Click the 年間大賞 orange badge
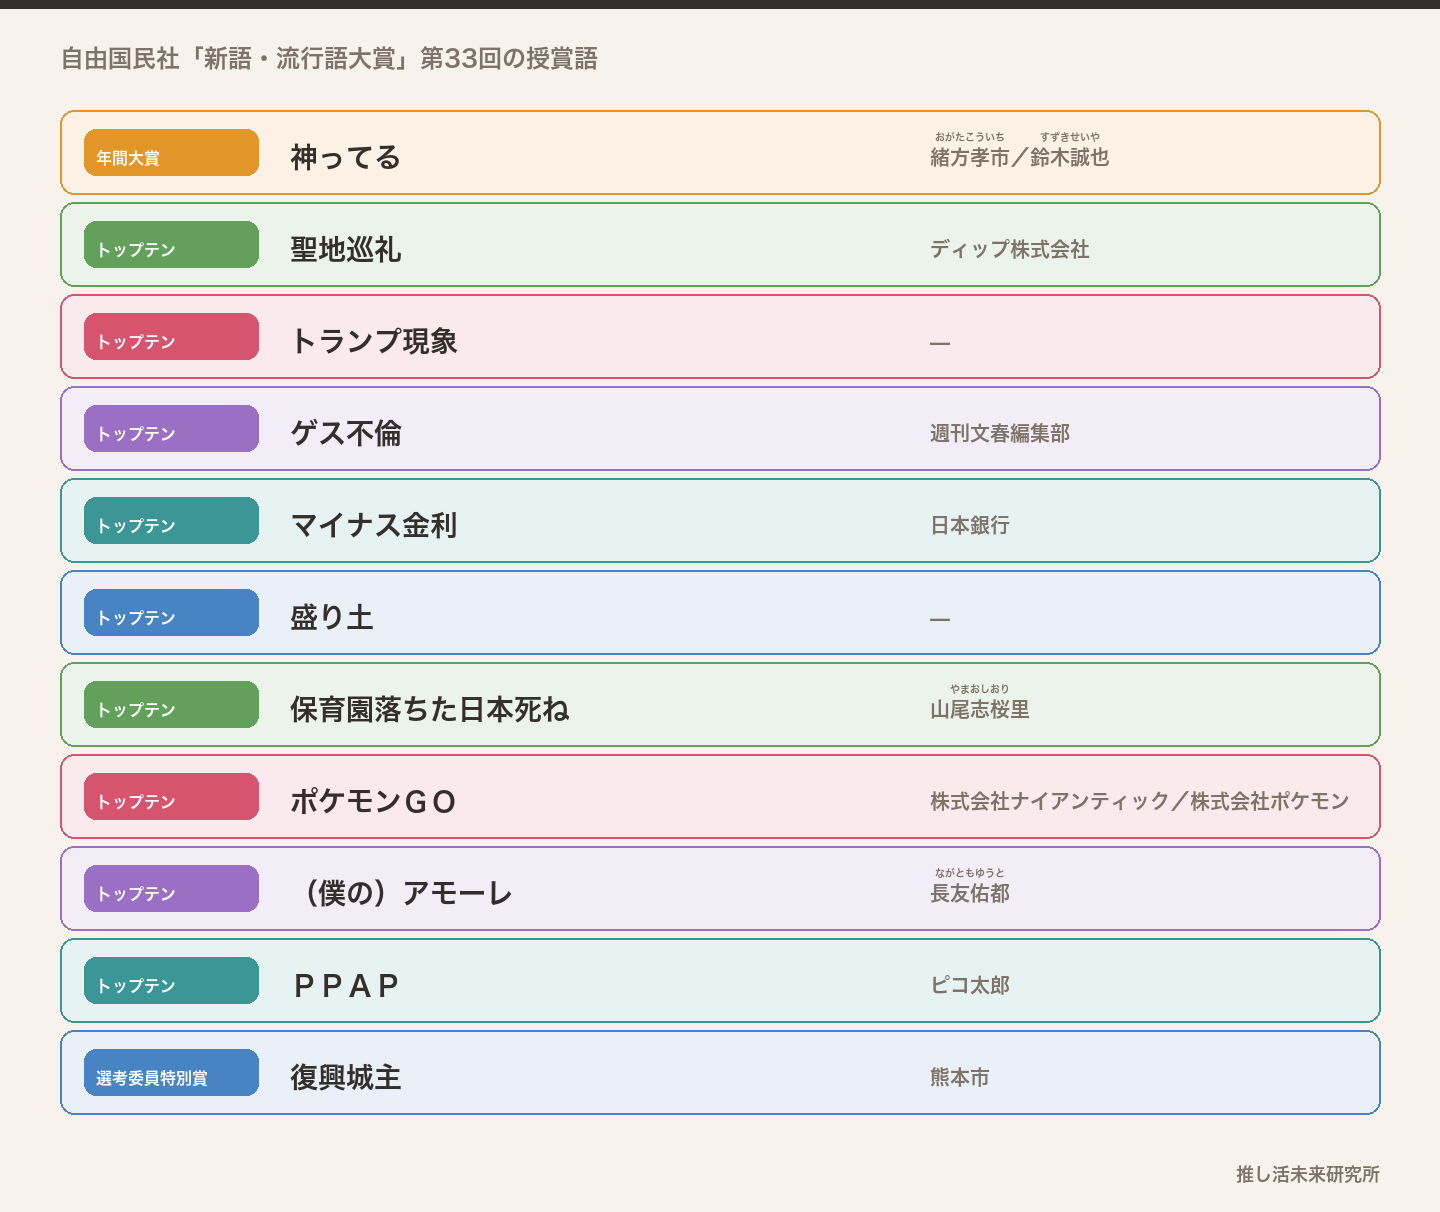The image size is (1440, 1212). [171, 152]
